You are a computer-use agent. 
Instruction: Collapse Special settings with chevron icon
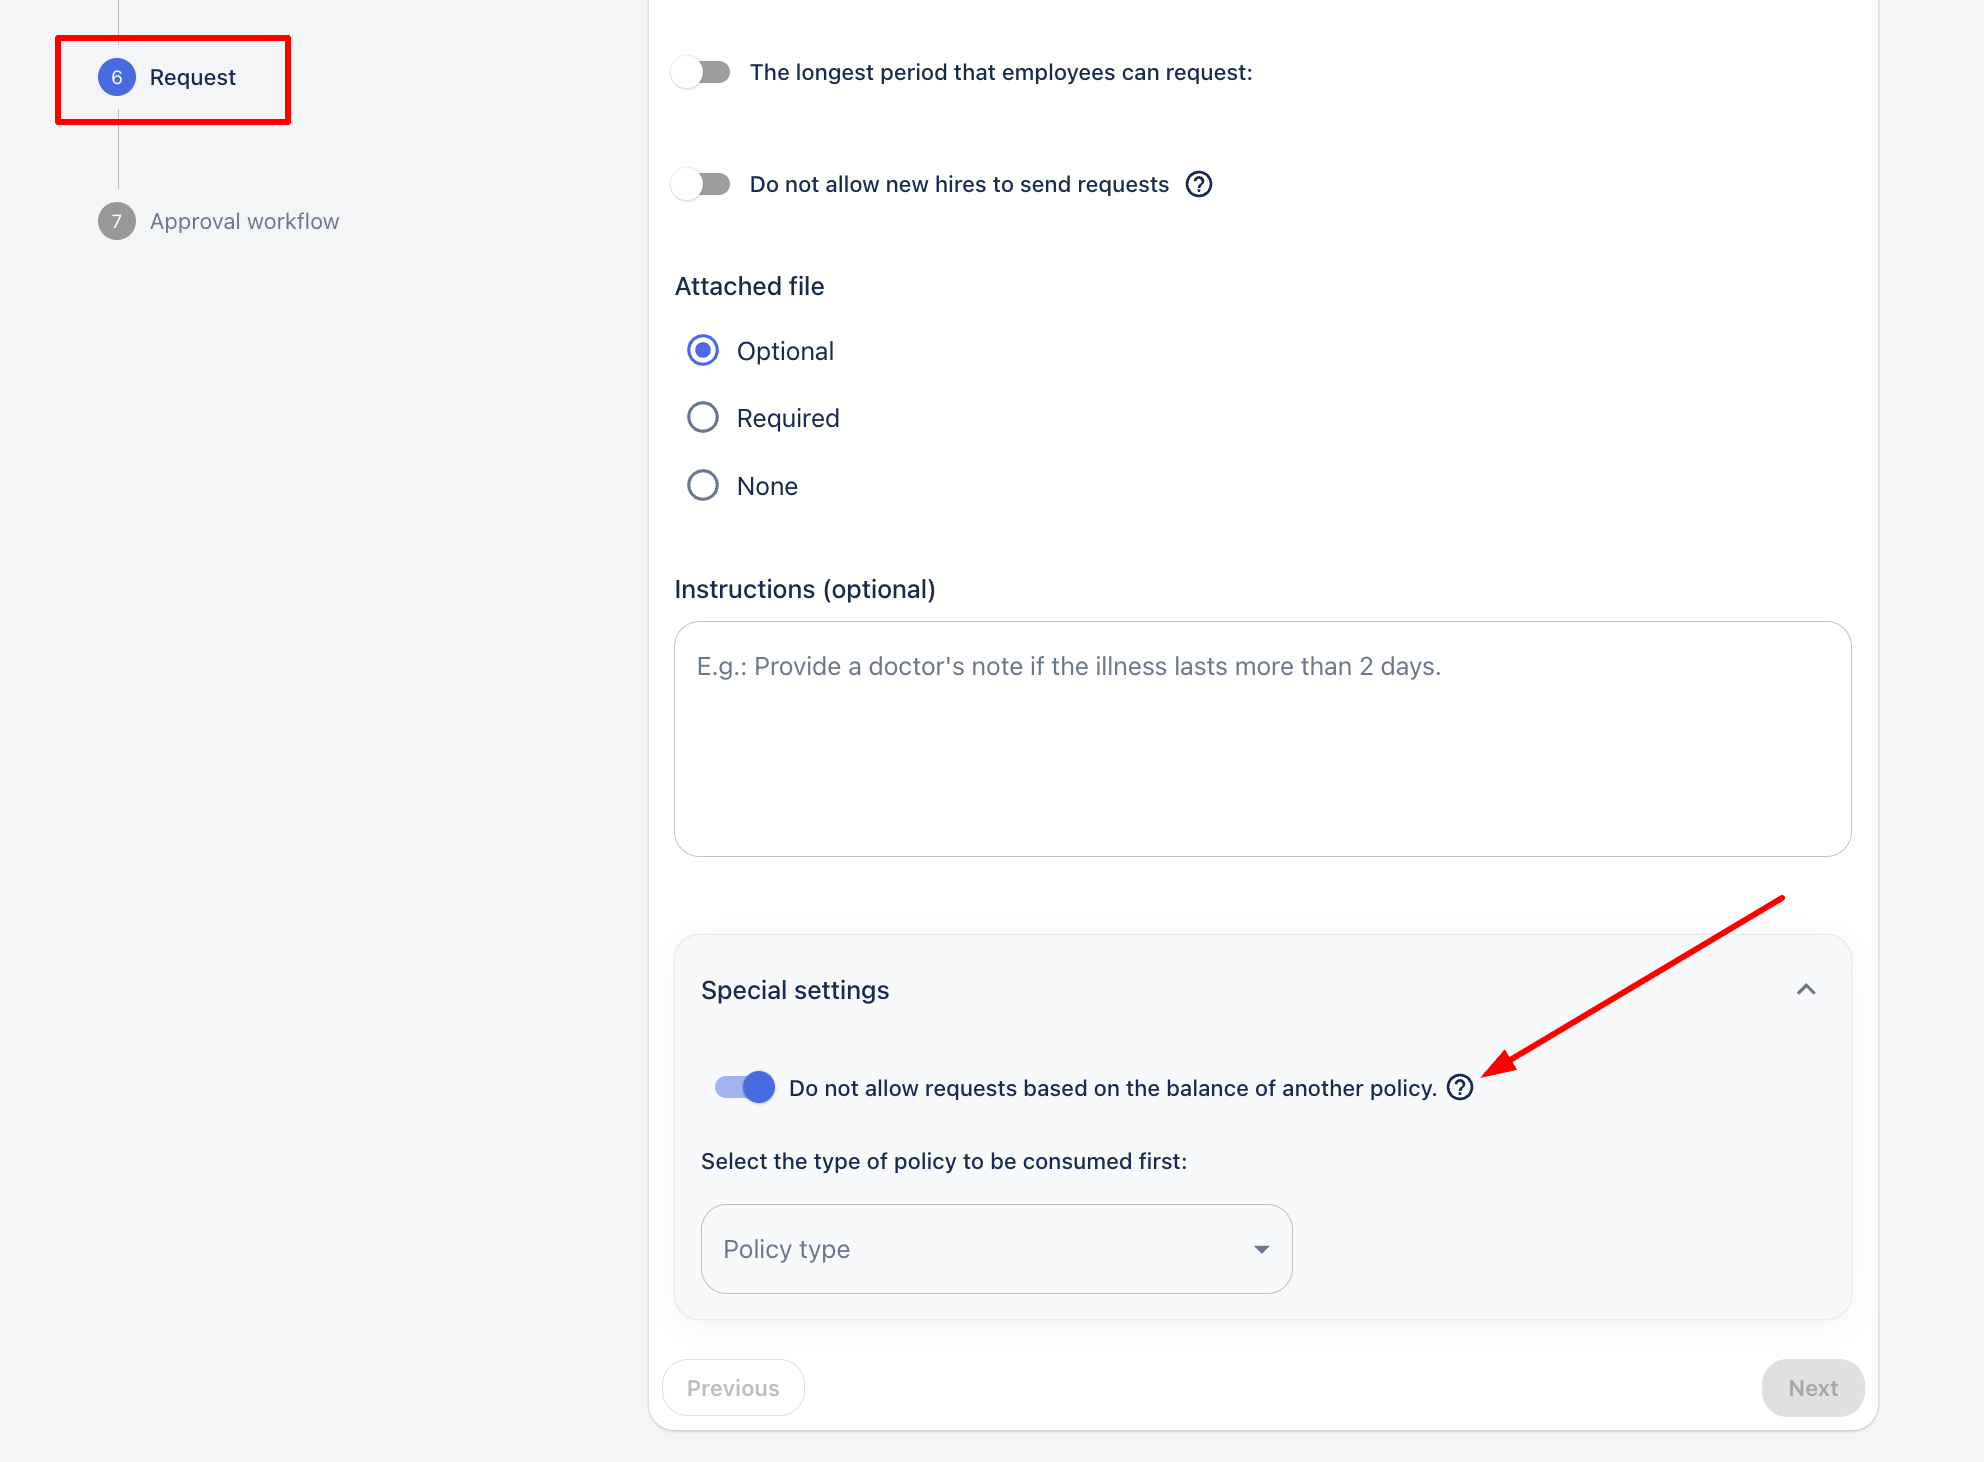tap(1805, 990)
